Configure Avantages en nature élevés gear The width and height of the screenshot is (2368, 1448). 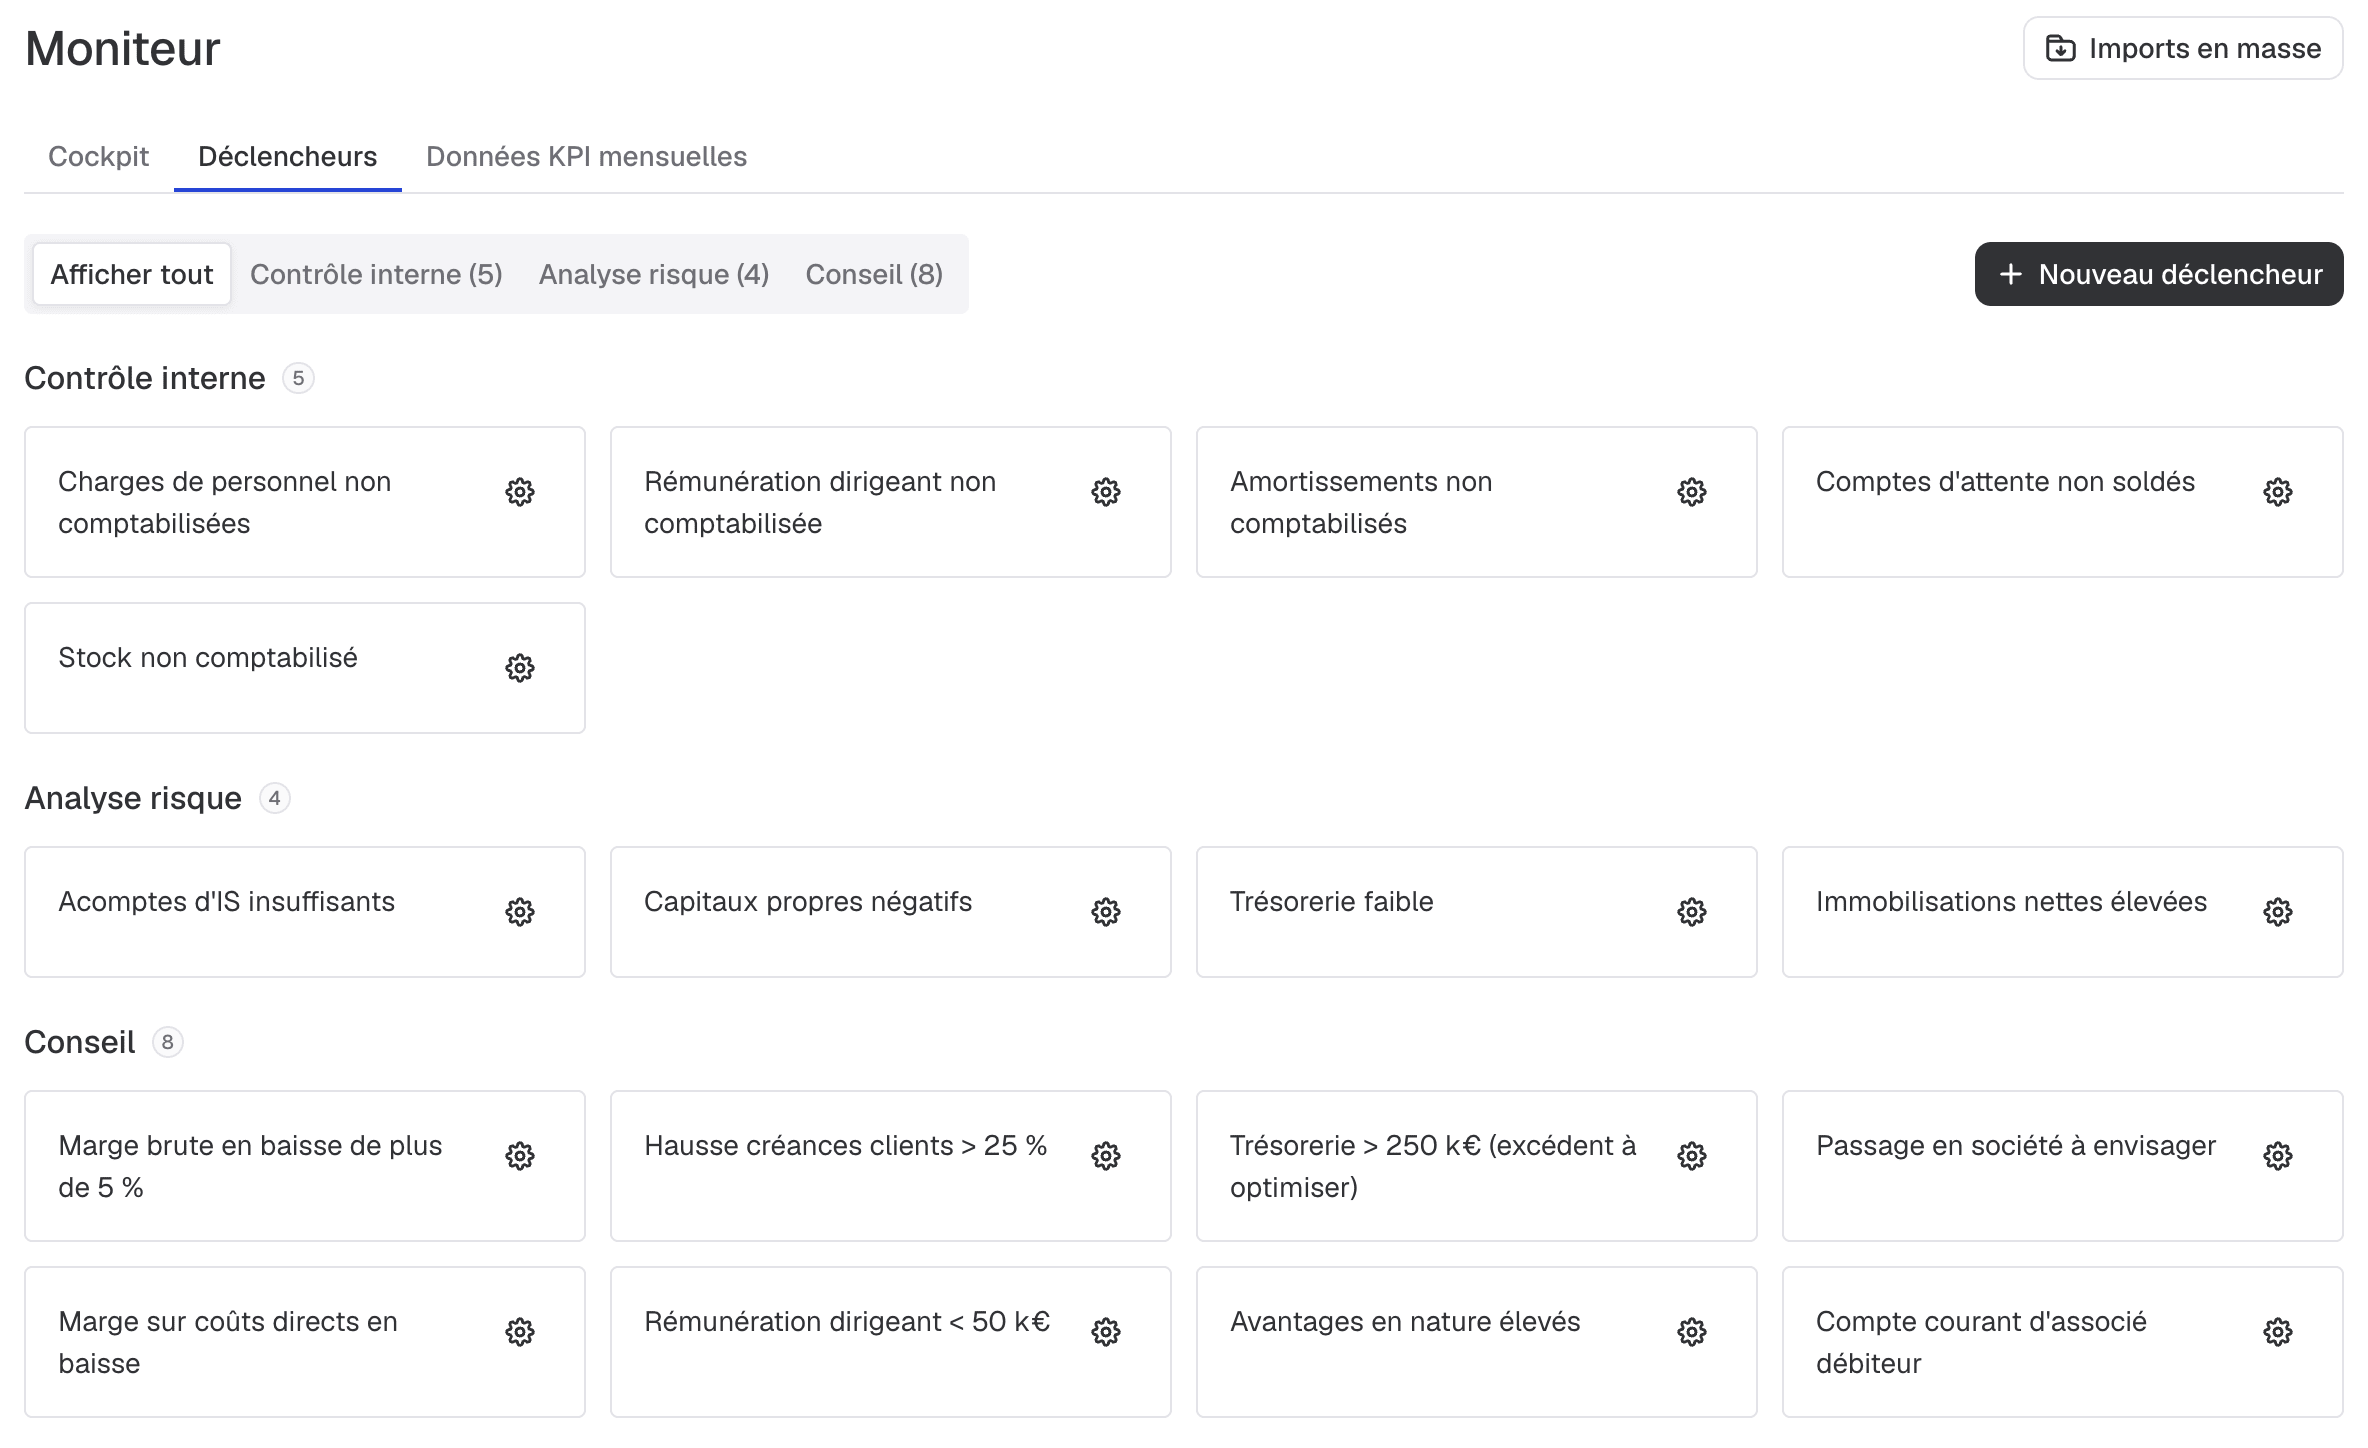coord(1692,1332)
